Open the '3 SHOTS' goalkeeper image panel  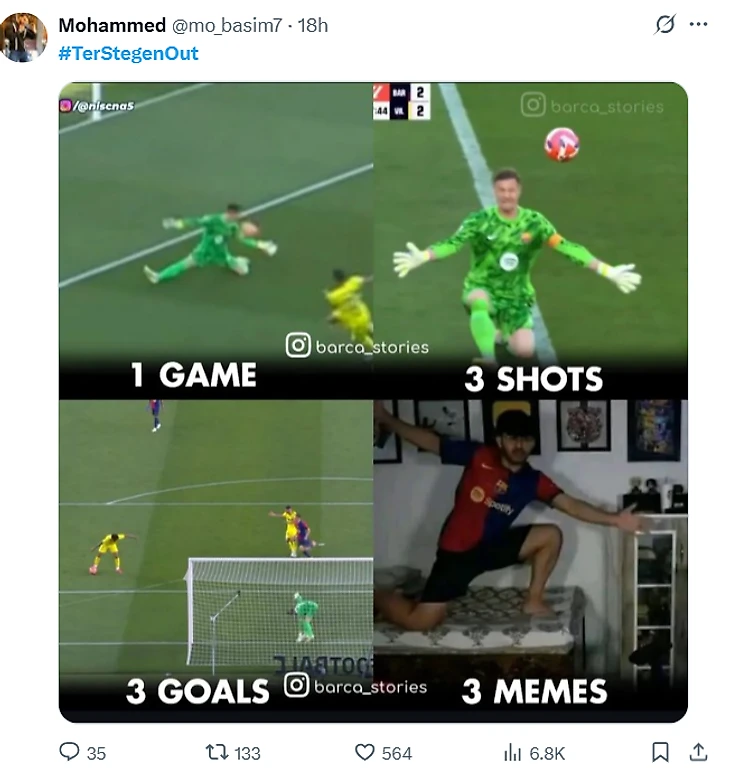coord(531,240)
